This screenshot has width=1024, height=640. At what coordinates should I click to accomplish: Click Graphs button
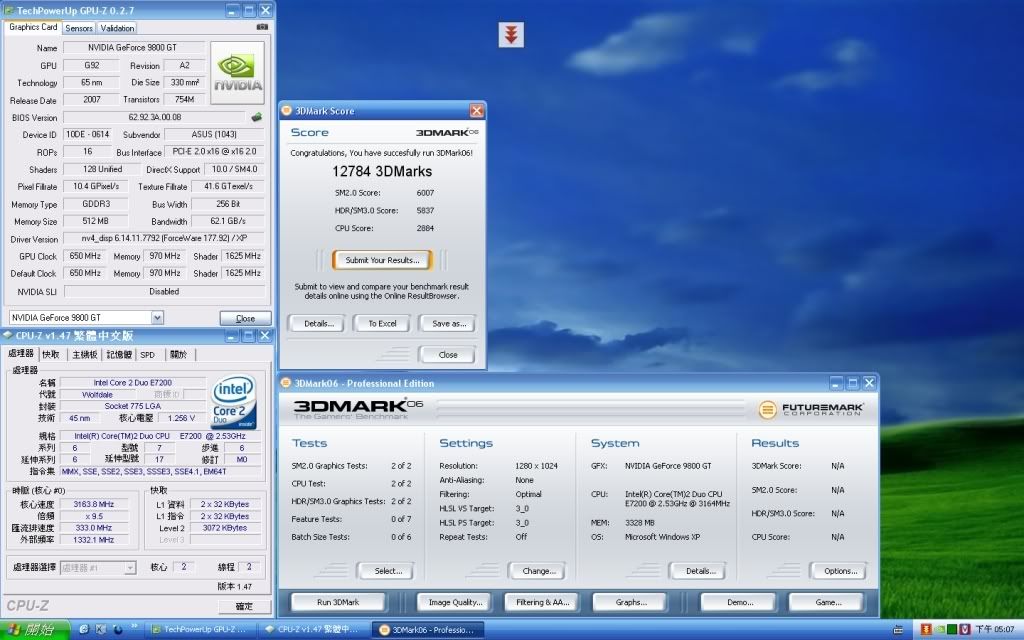point(631,602)
